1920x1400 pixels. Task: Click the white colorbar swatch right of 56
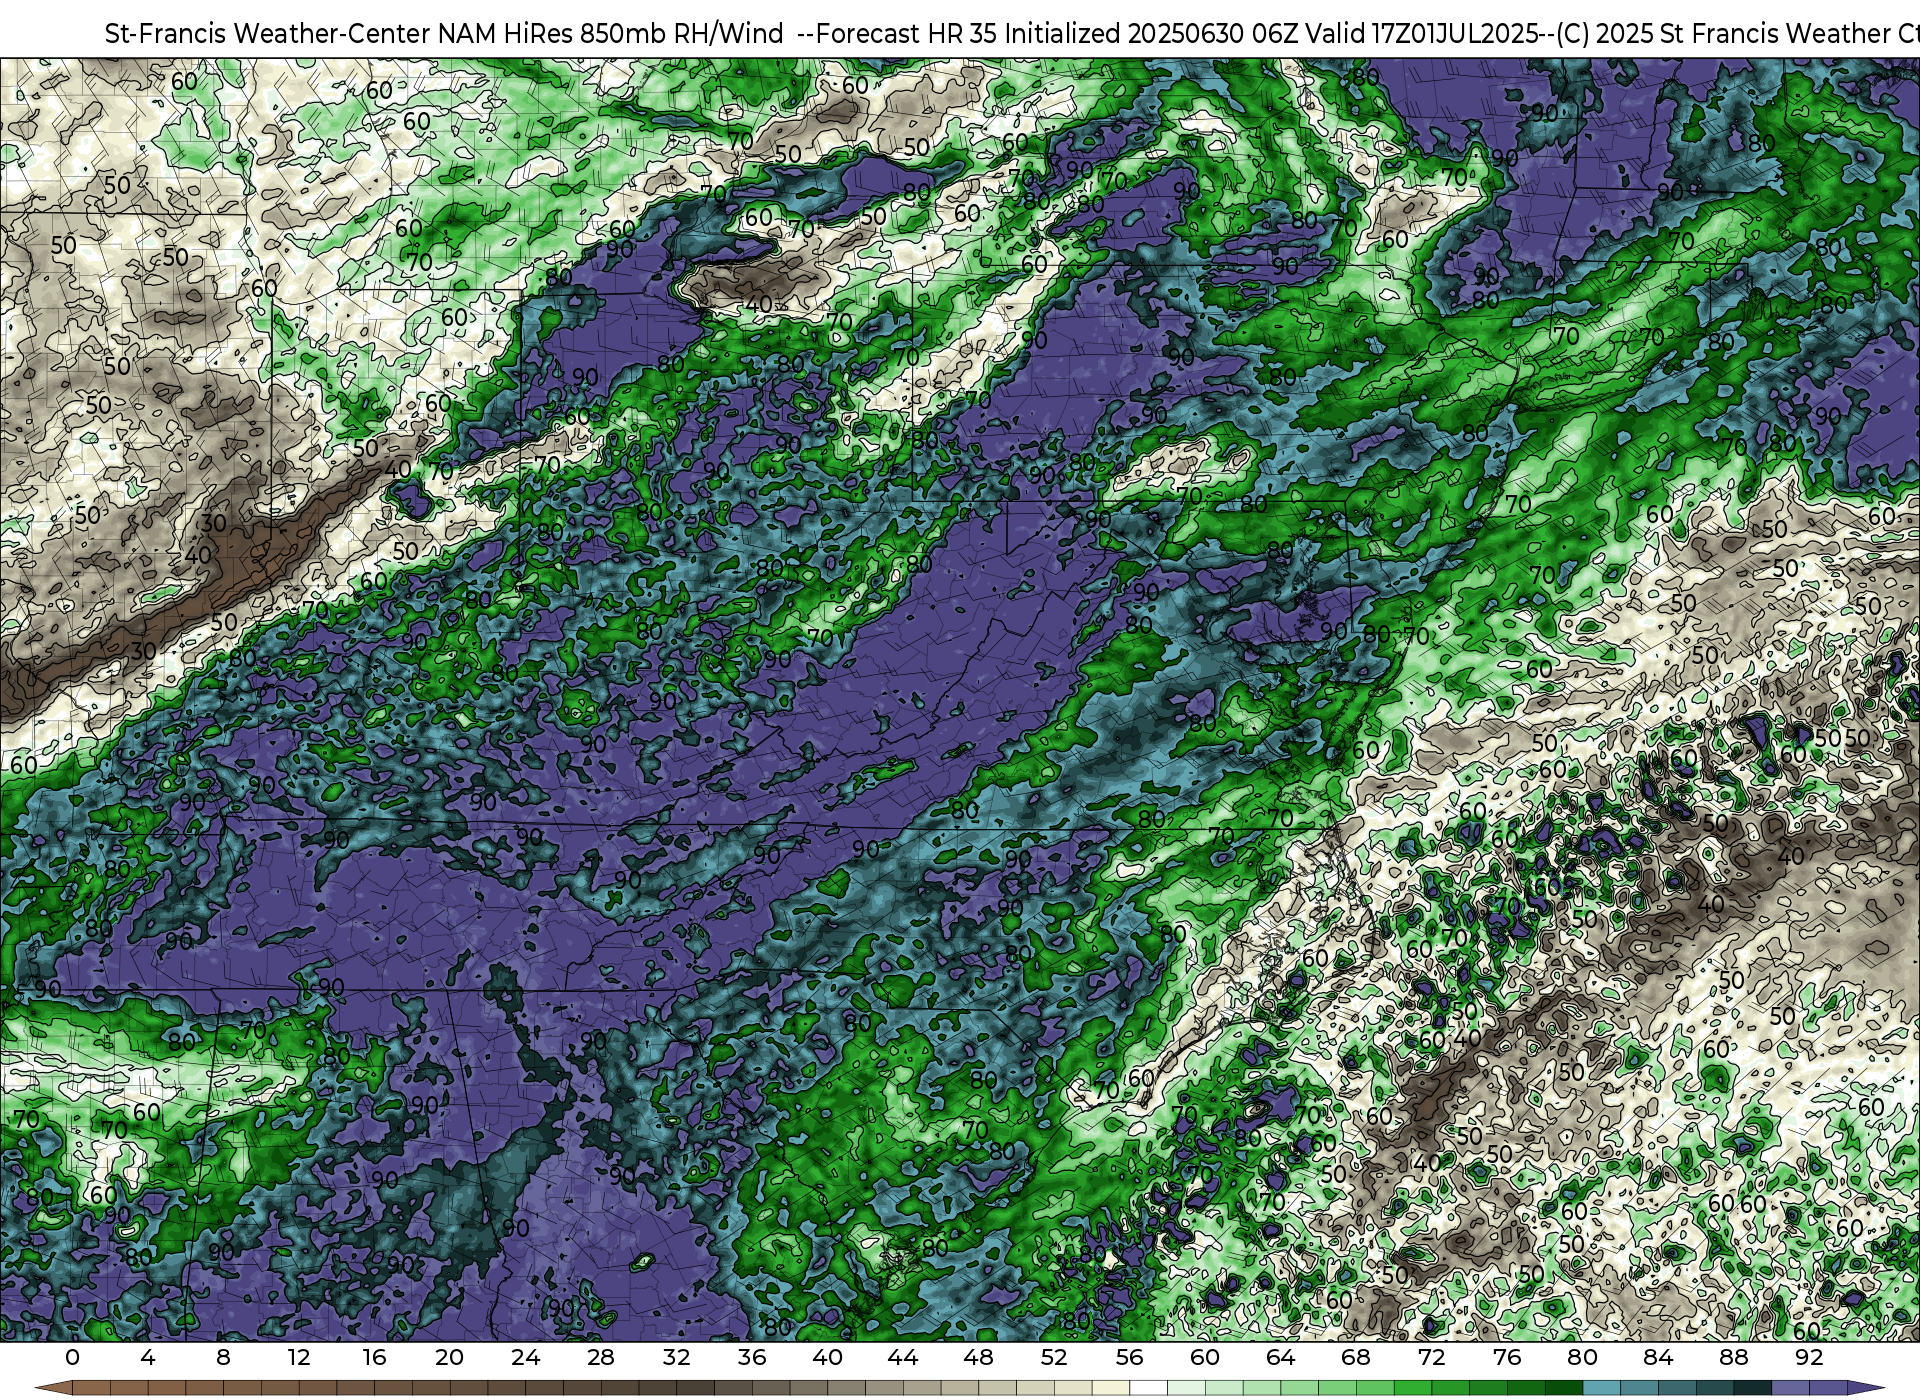click(1148, 1388)
